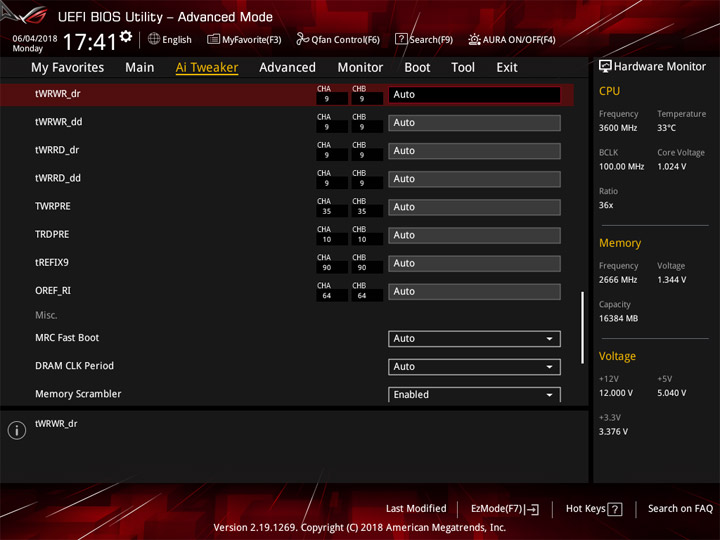Open the Memory Scrambler dropdown

click(x=474, y=394)
